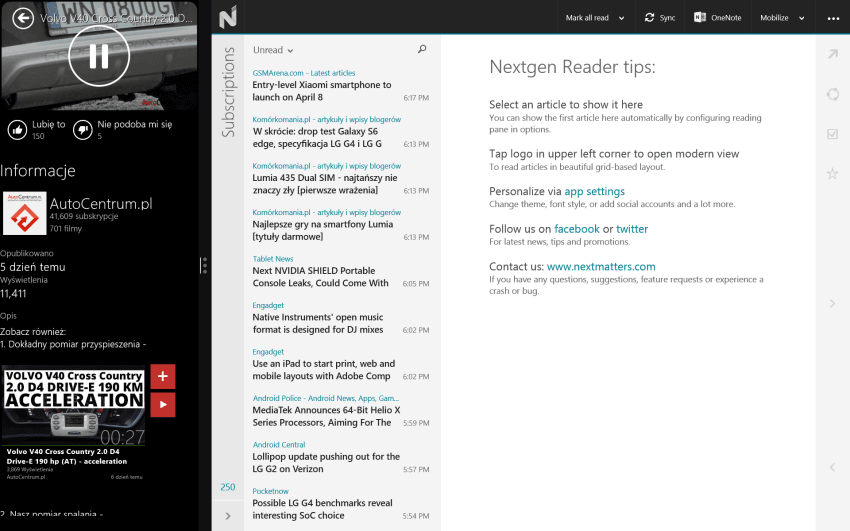Click the thumbs-down Nie podoba mi się icon
Image resolution: width=850 pixels, height=531 pixels.
click(83, 130)
